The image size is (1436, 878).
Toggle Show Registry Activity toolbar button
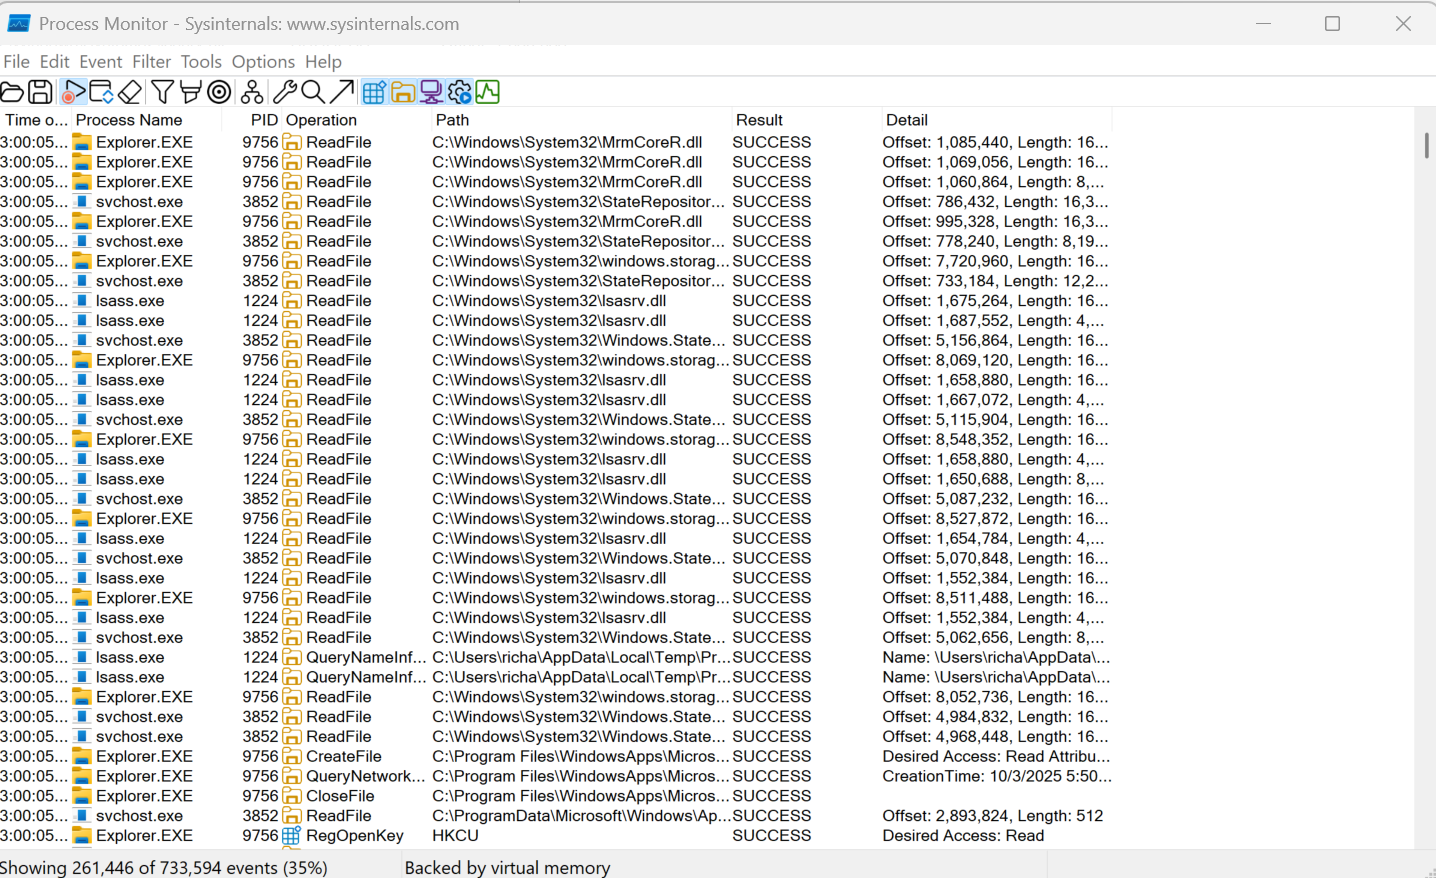pyautogui.click(x=374, y=92)
